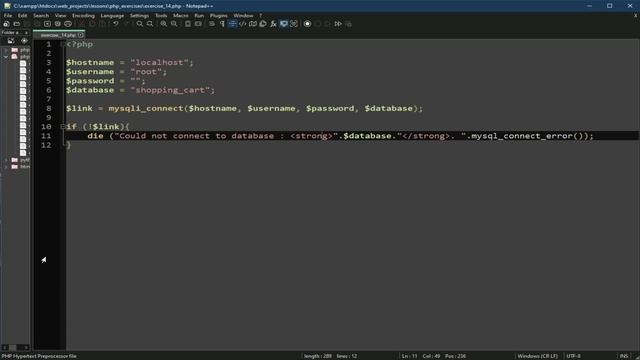Screen dimensions: 640x360
Task: Open the Plugins menu
Action: coord(218,16)
